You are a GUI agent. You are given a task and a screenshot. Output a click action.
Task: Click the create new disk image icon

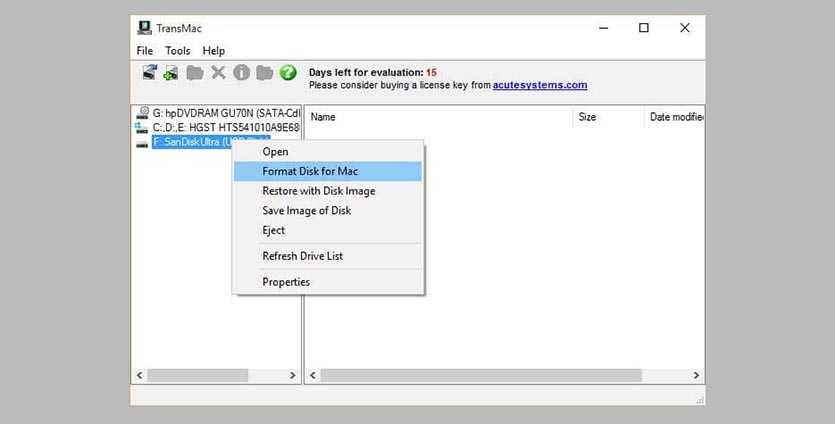(x=171, y=73)
